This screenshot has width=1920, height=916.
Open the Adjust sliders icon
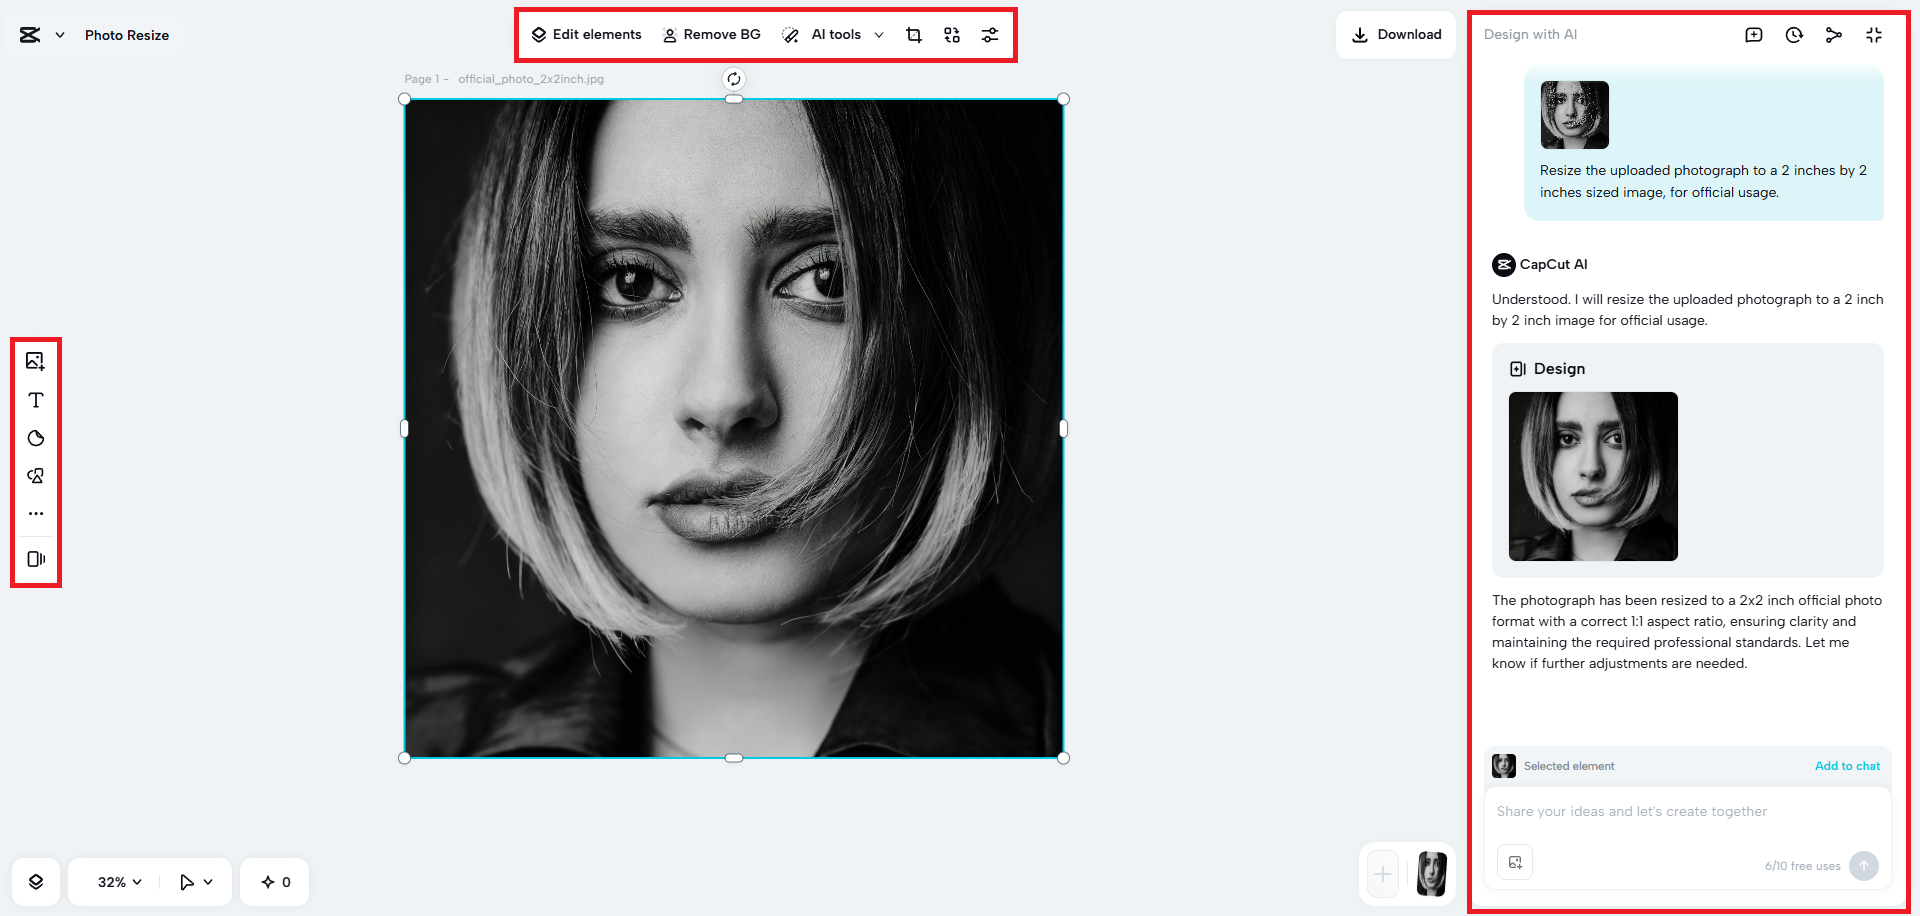[x=990, y=35]
